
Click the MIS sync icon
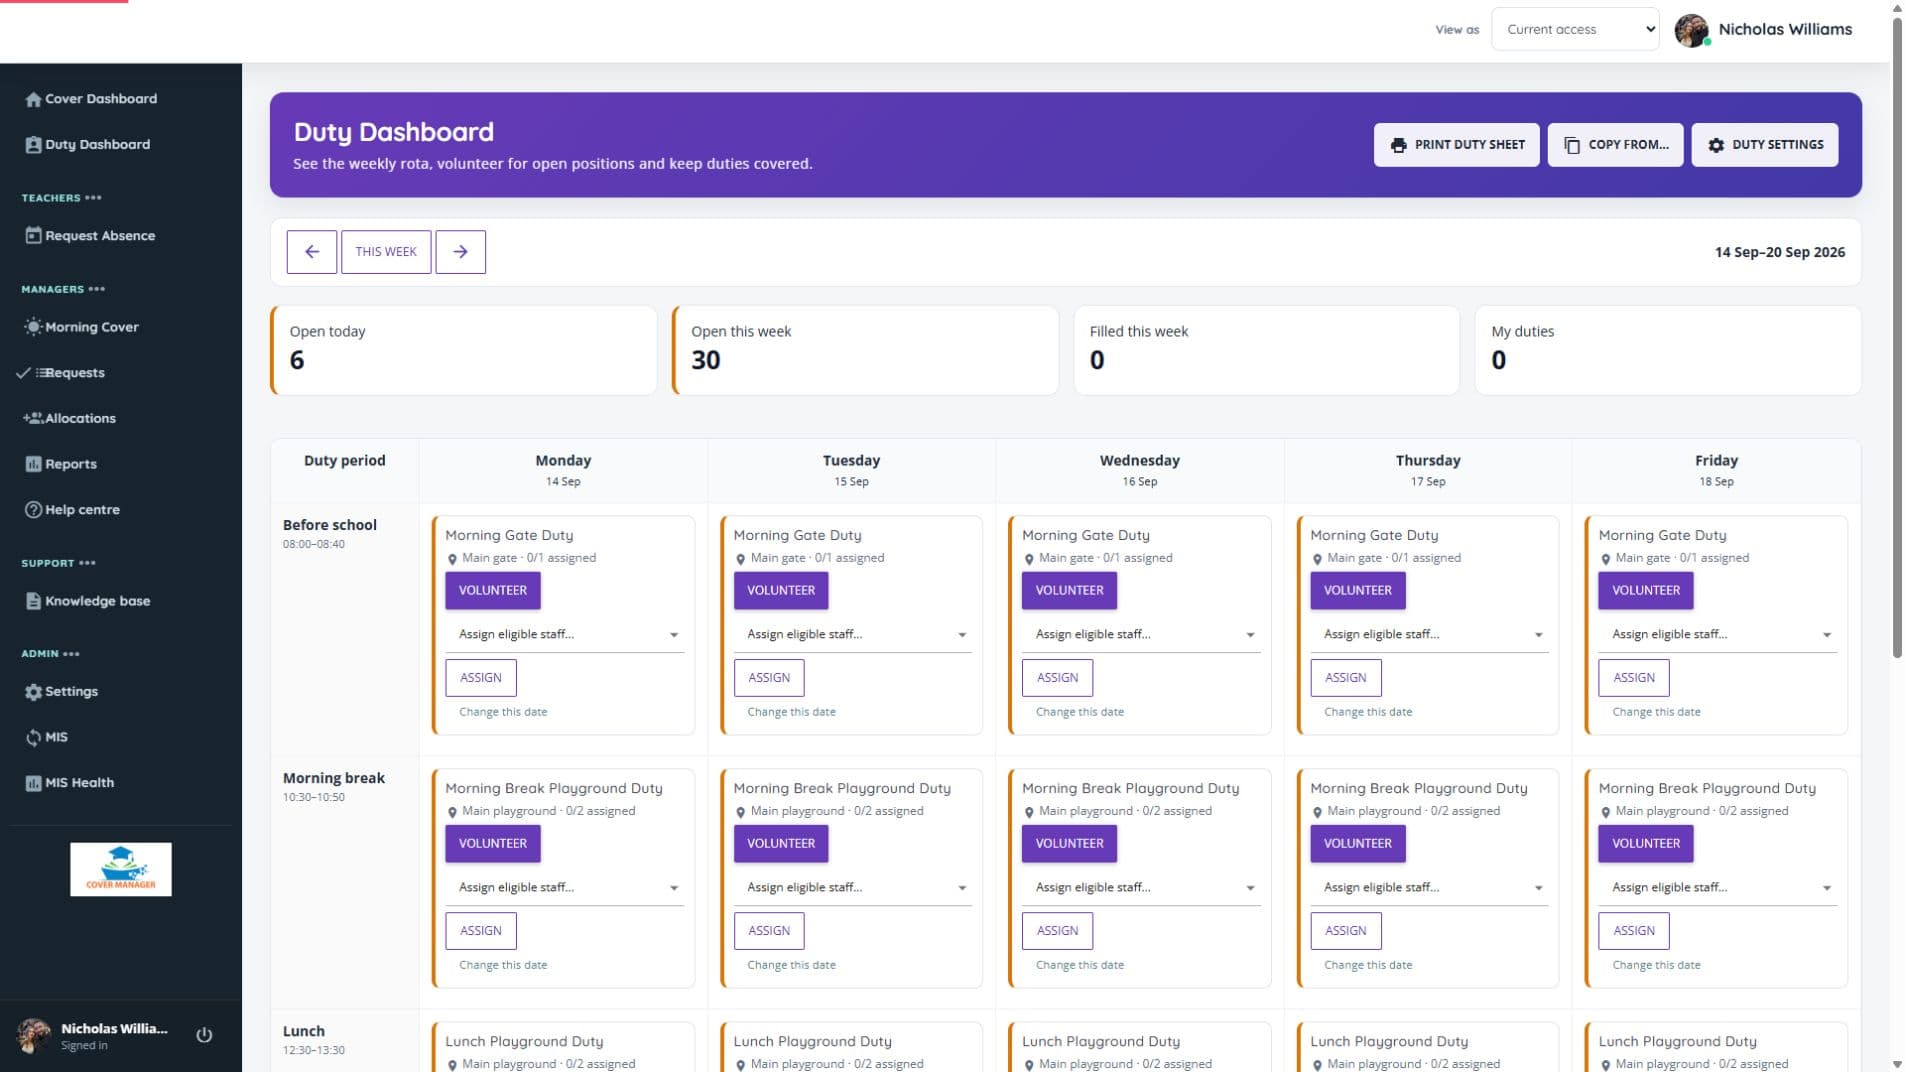33,738
